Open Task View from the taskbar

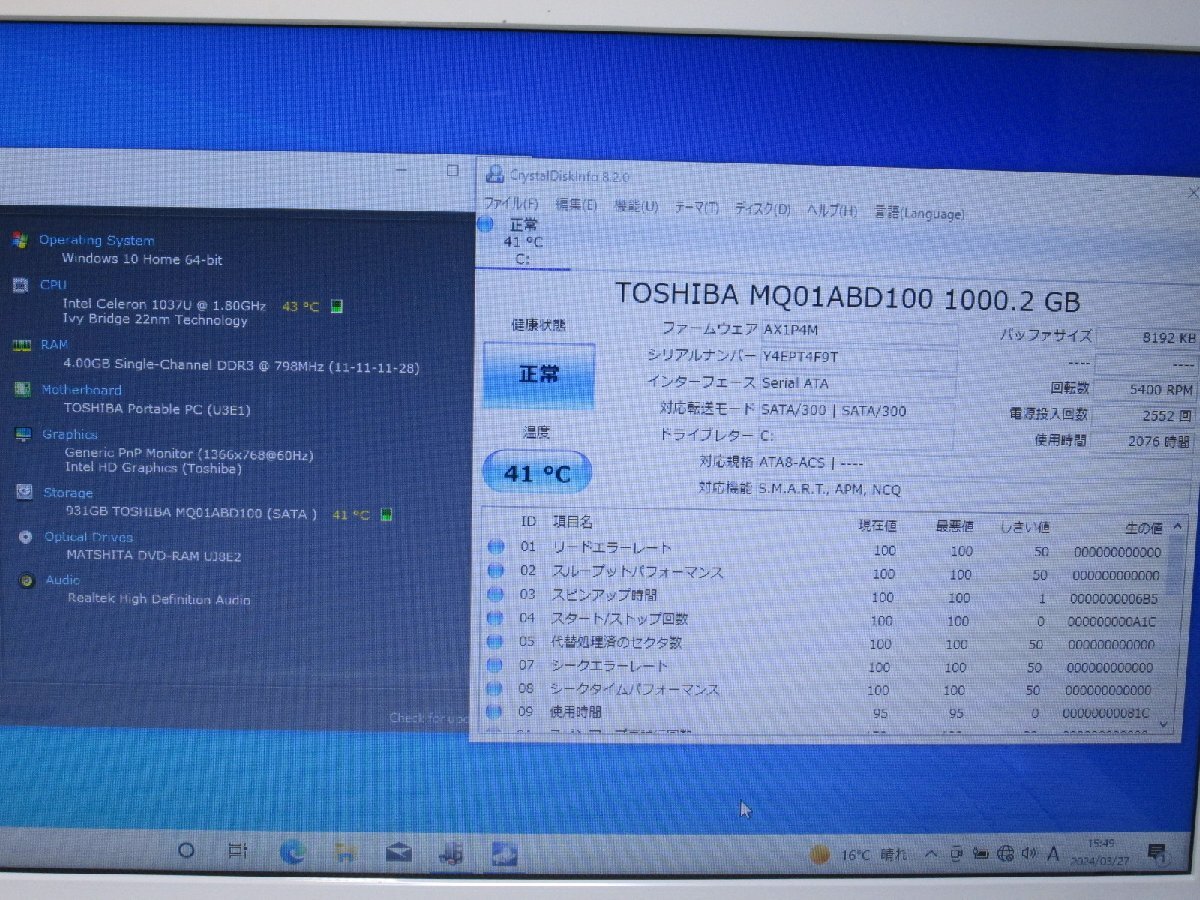(237, 851)
